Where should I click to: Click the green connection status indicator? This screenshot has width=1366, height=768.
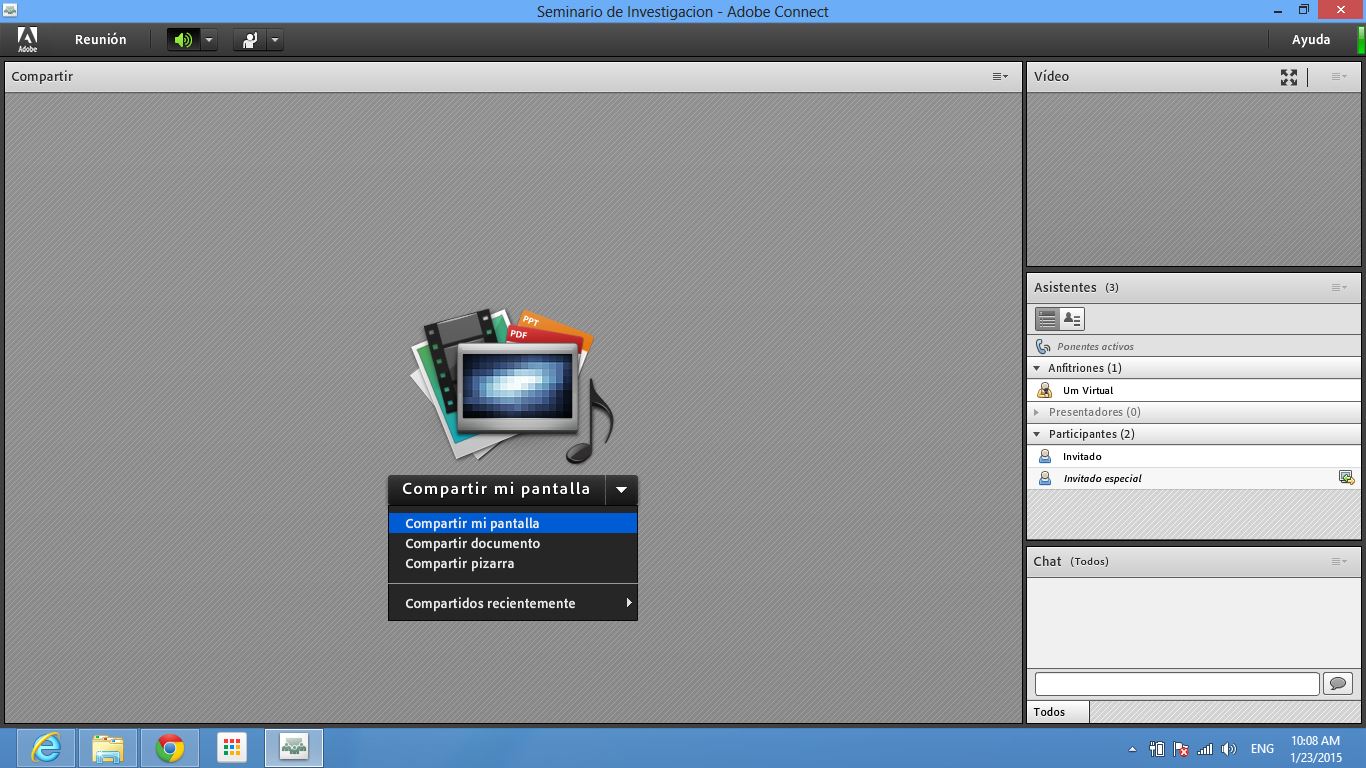pos(1361,40)
